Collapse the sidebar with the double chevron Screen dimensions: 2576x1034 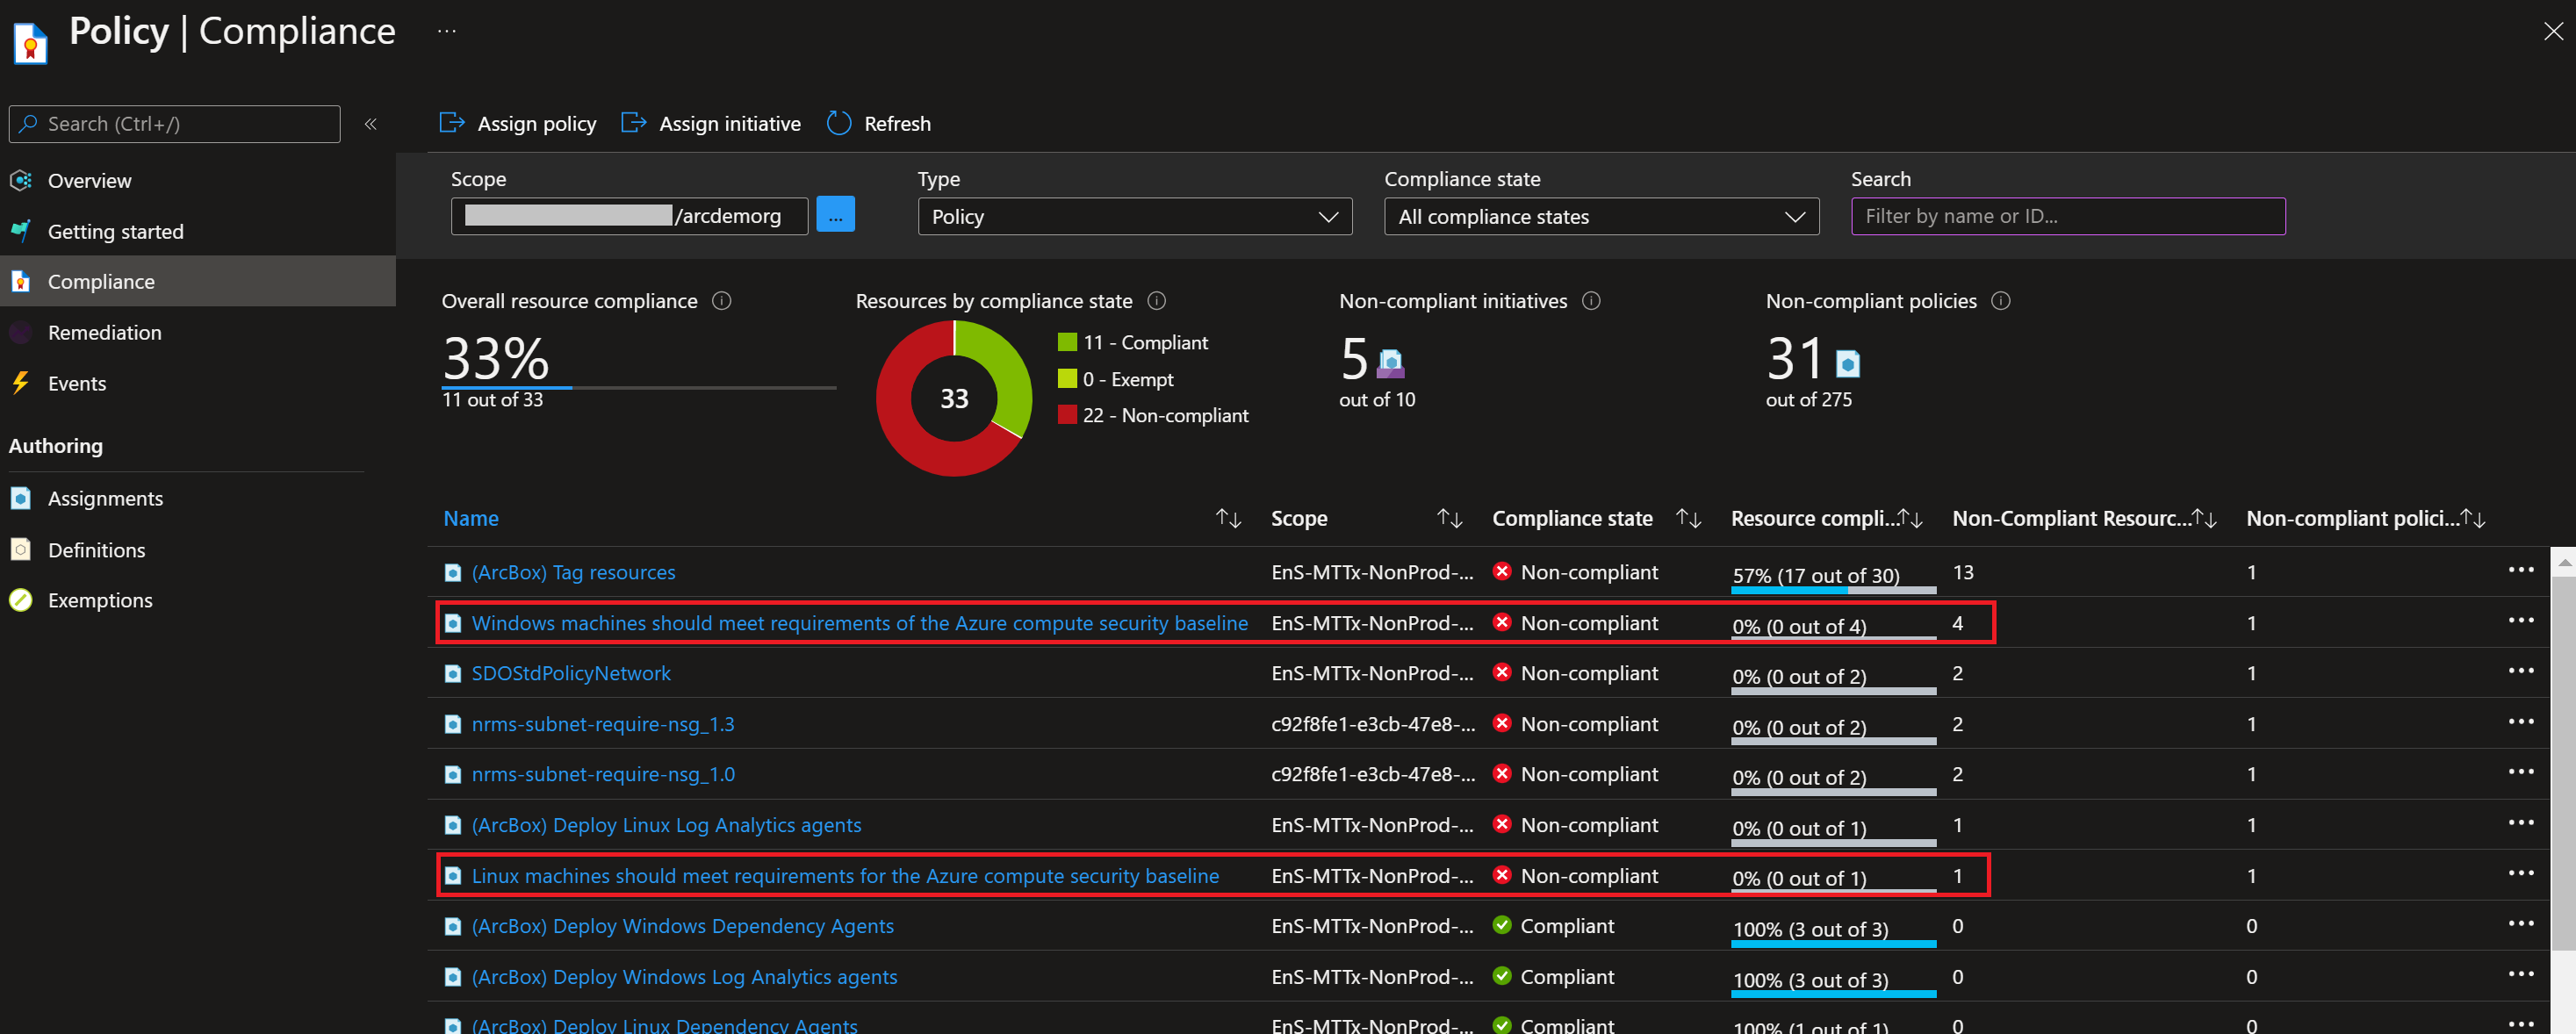coord(370,124)
